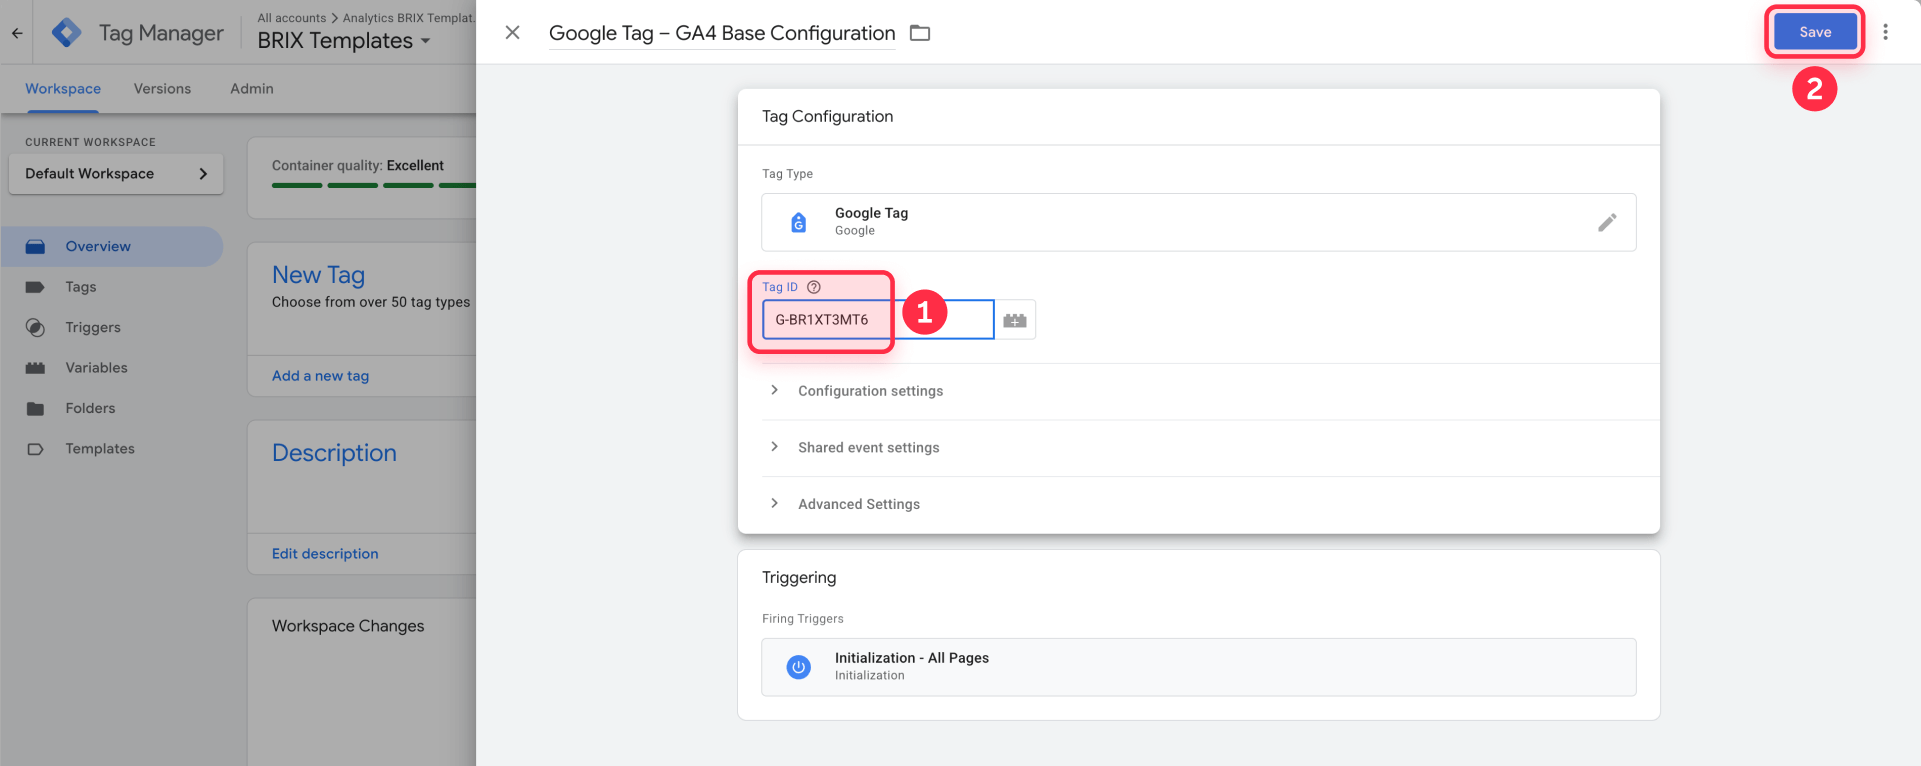Click the Google Tag type card
Viewport: 1921px width, 766px height.
coord(1199,222)
